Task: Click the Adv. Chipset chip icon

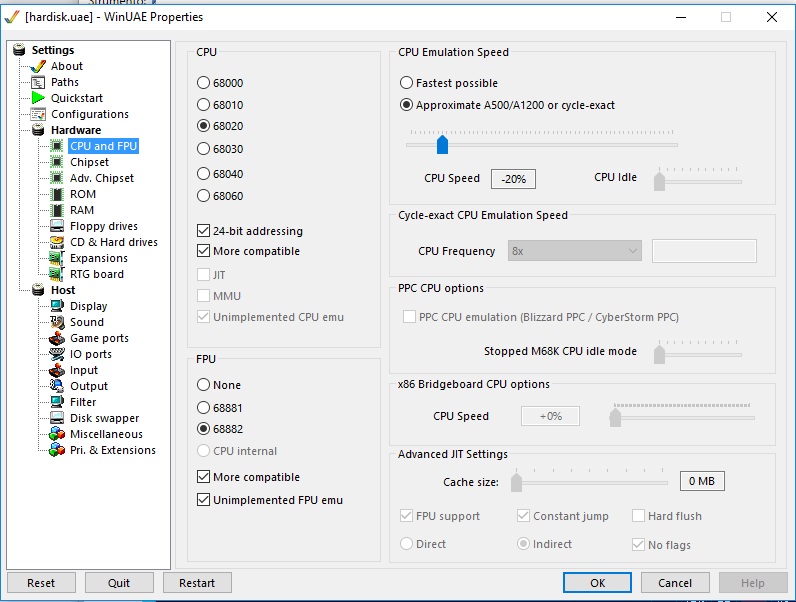Action: pos(57,178)
